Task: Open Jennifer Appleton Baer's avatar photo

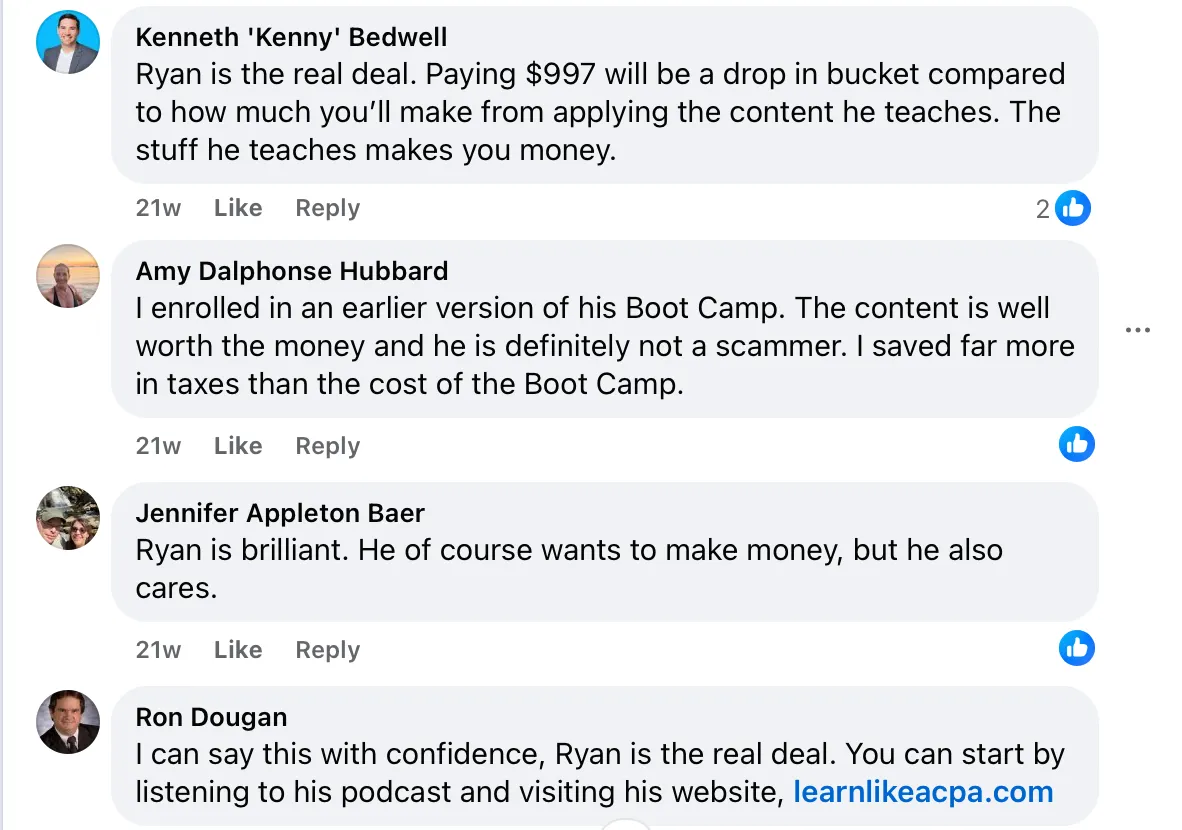Action: click(x=68, y=518)
